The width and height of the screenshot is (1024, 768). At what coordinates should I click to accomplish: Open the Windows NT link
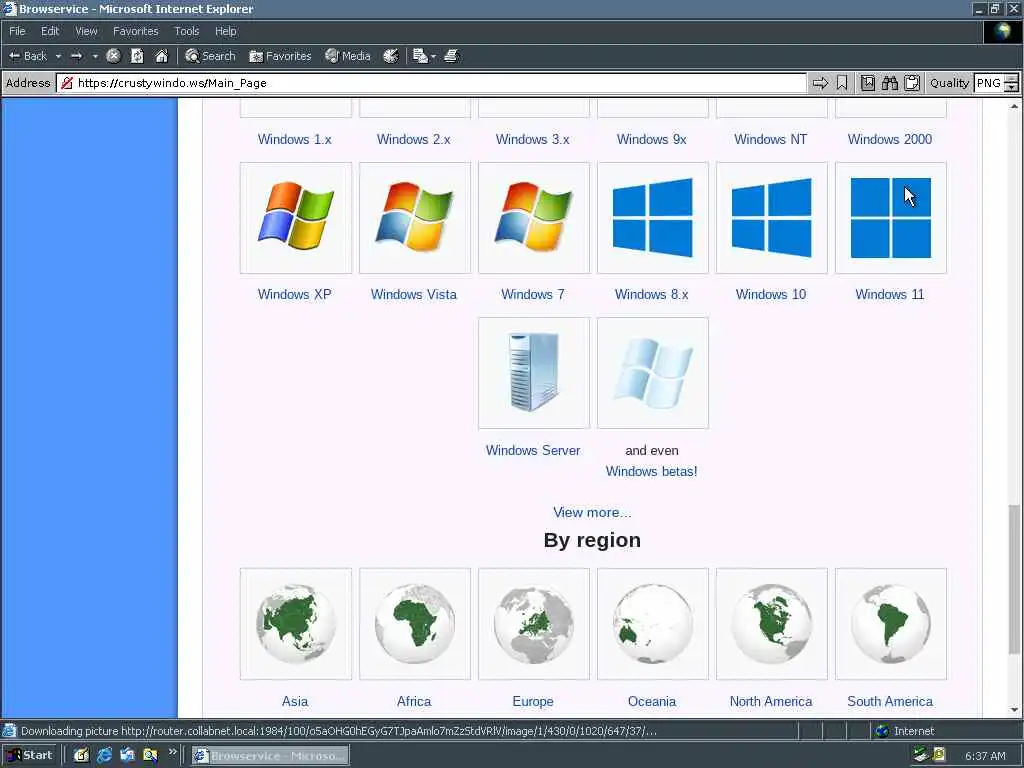pos(771,139)
